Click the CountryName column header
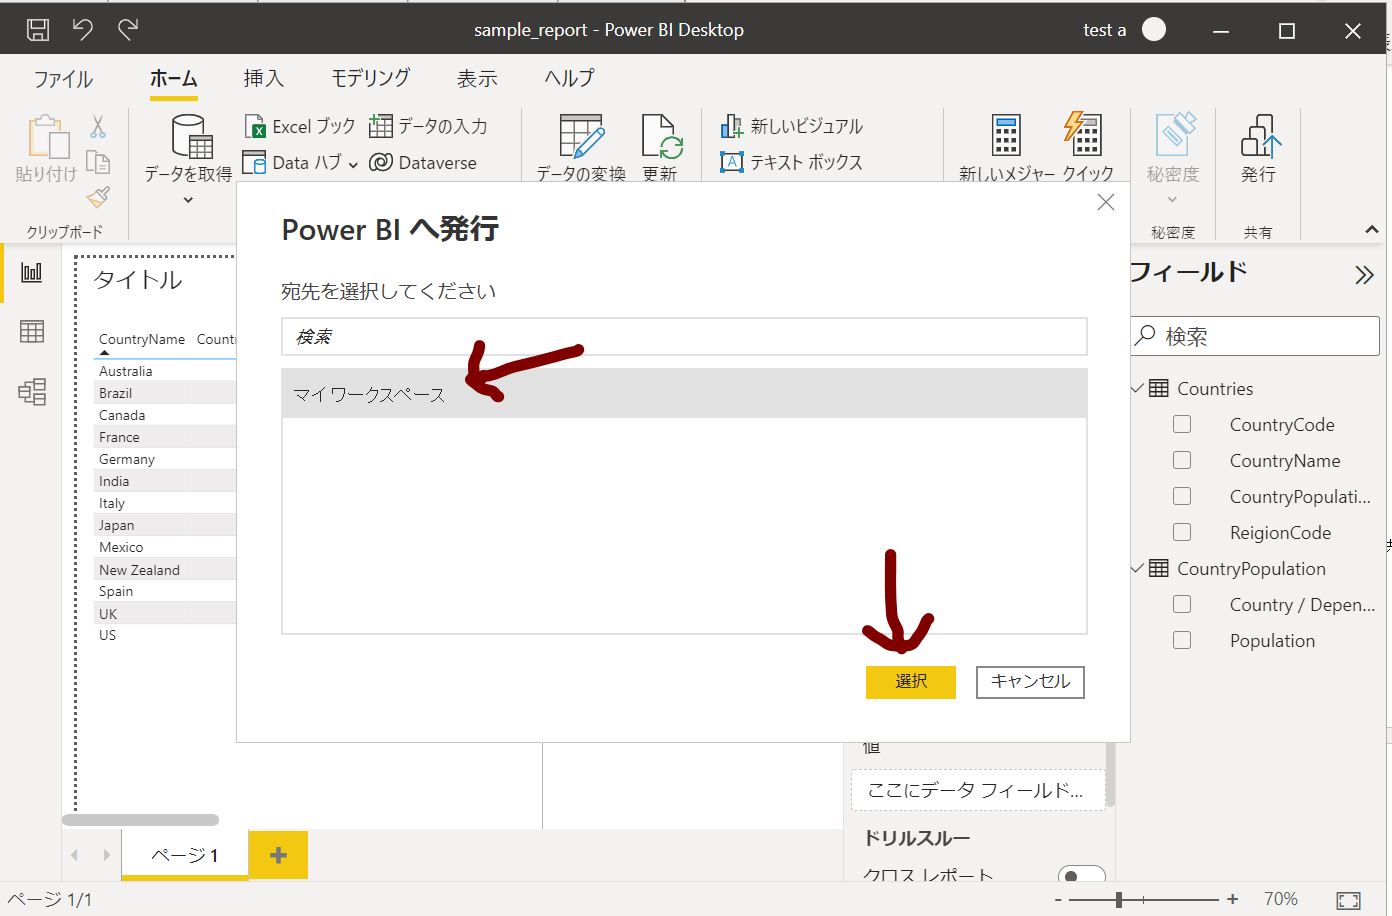Viewport: 1392px width, 916px height. click(142, 339)
